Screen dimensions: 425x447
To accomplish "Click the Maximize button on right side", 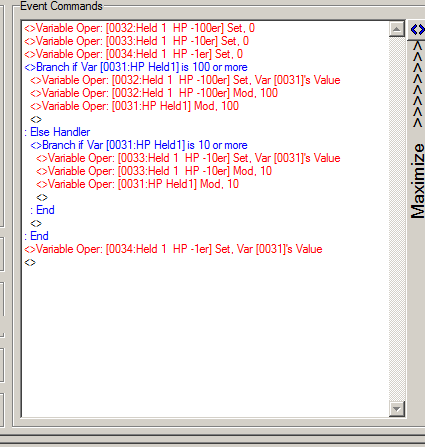I will point(417,181).
